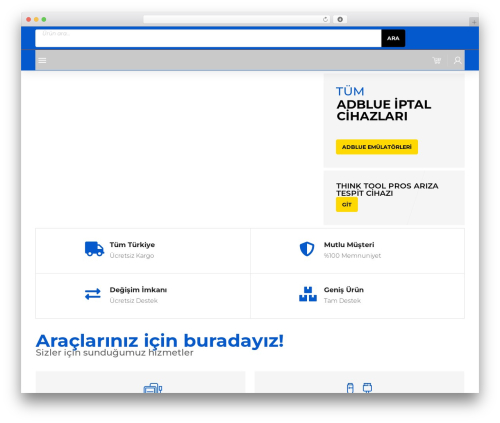Click the Mutlu Müşteri label
This screenshot has height=423, width=500.
(349, 245)
